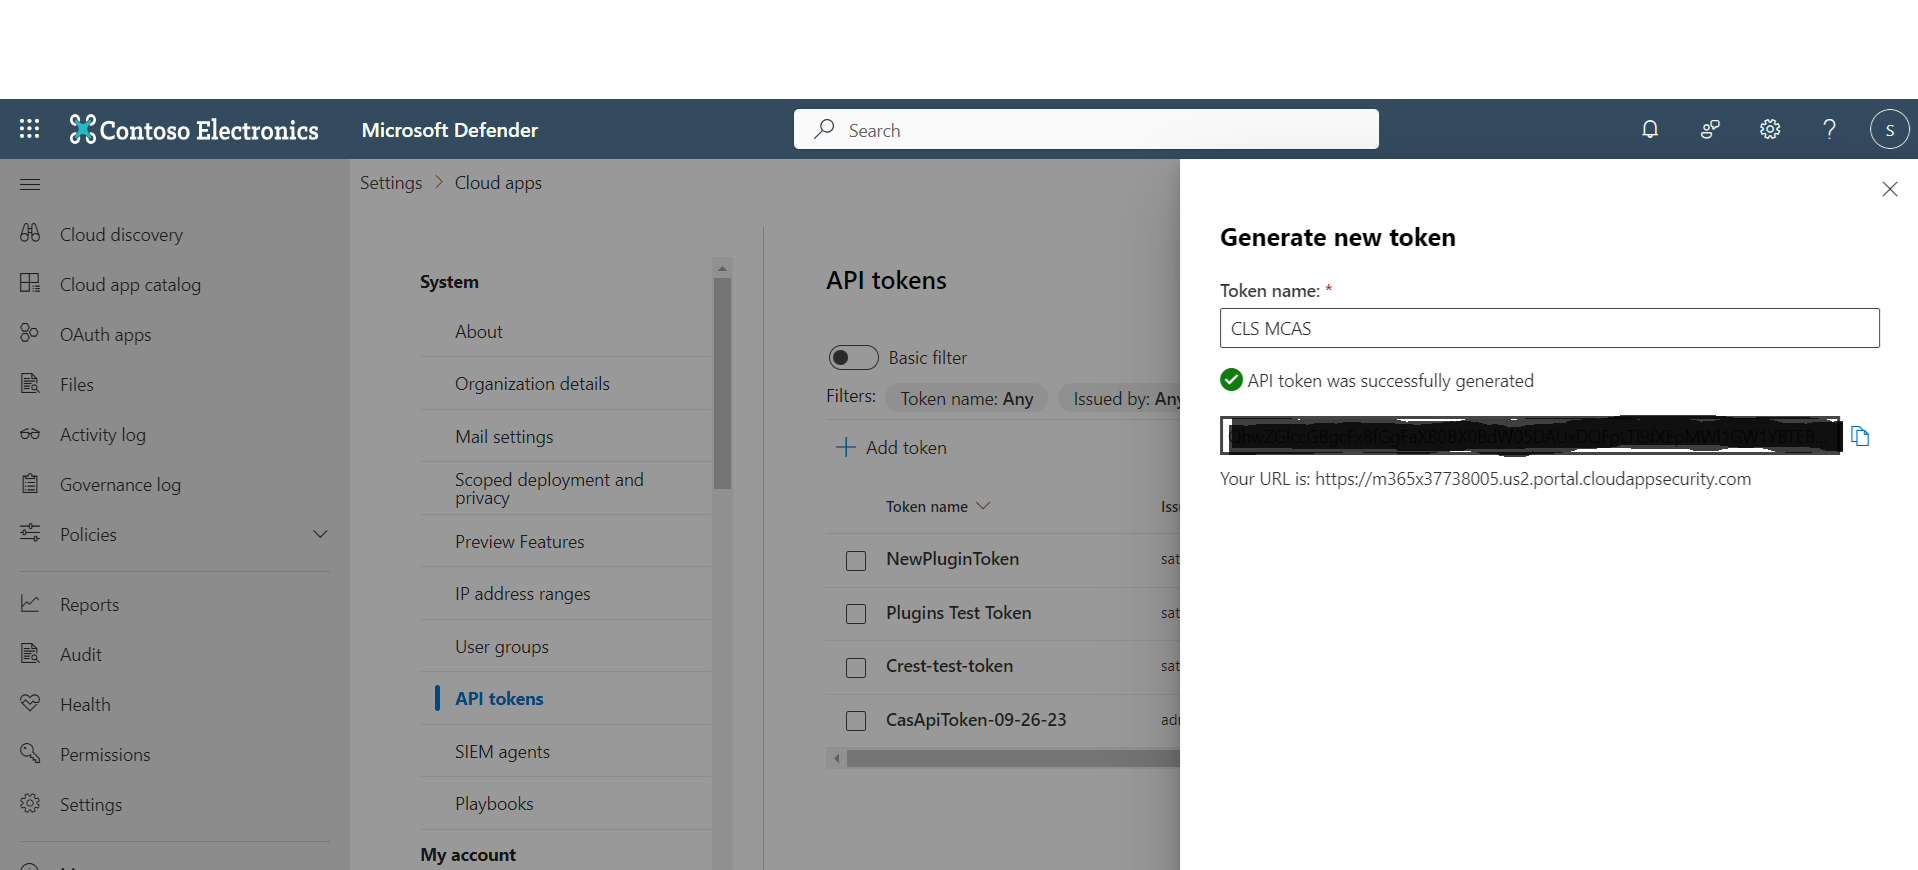Screen dimensions: 1918x870
Task: Check the Plugins Test Token checkbox
Action: pyautogui.click(x=856, y=614)
